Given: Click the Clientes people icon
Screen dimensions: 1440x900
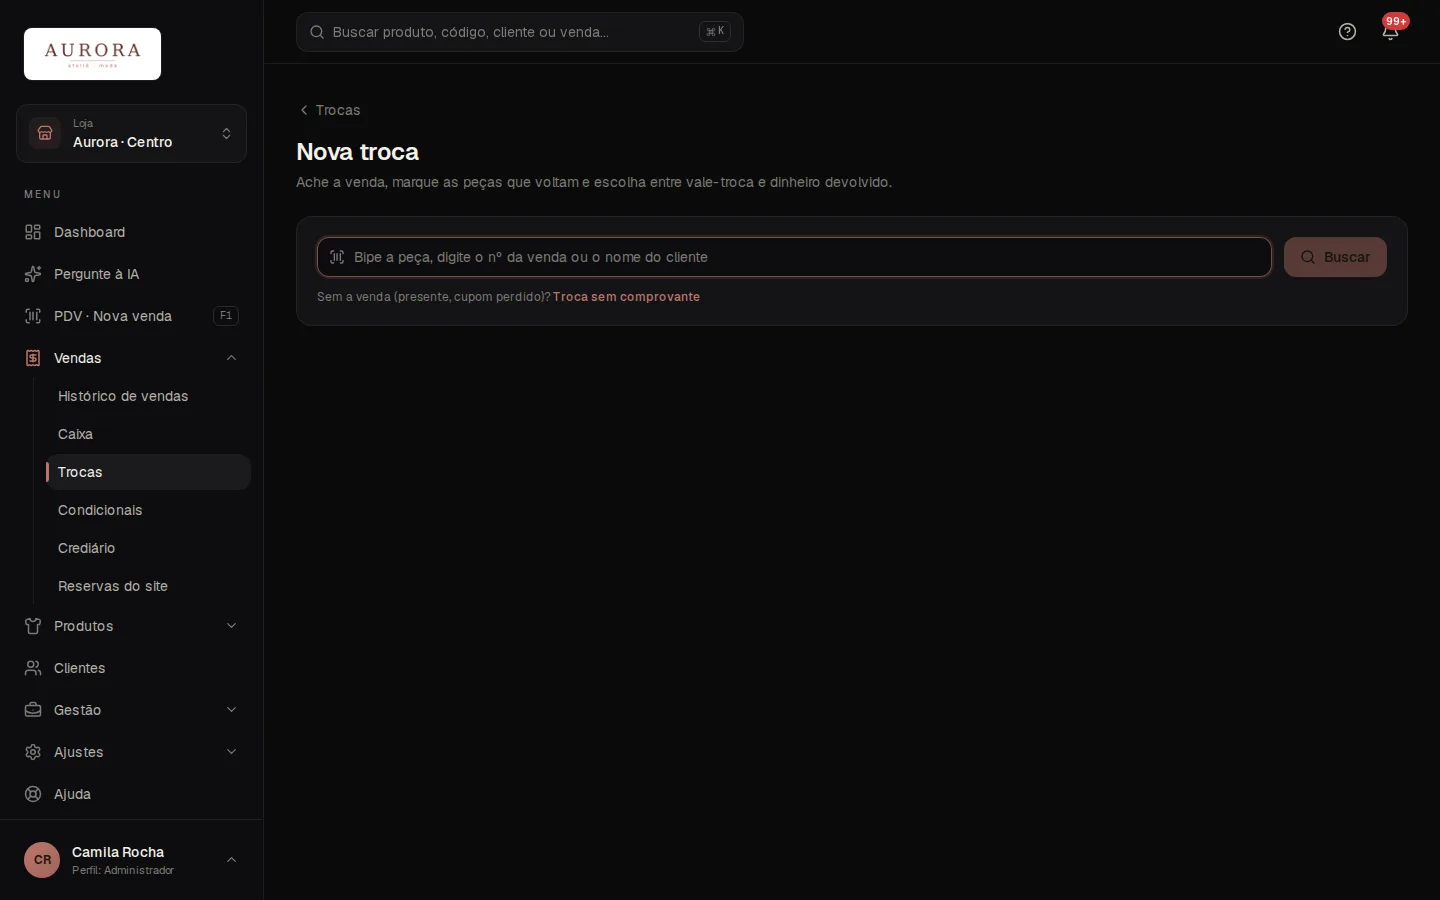Looking at the screenshot, I should click(x=33, y=668).
